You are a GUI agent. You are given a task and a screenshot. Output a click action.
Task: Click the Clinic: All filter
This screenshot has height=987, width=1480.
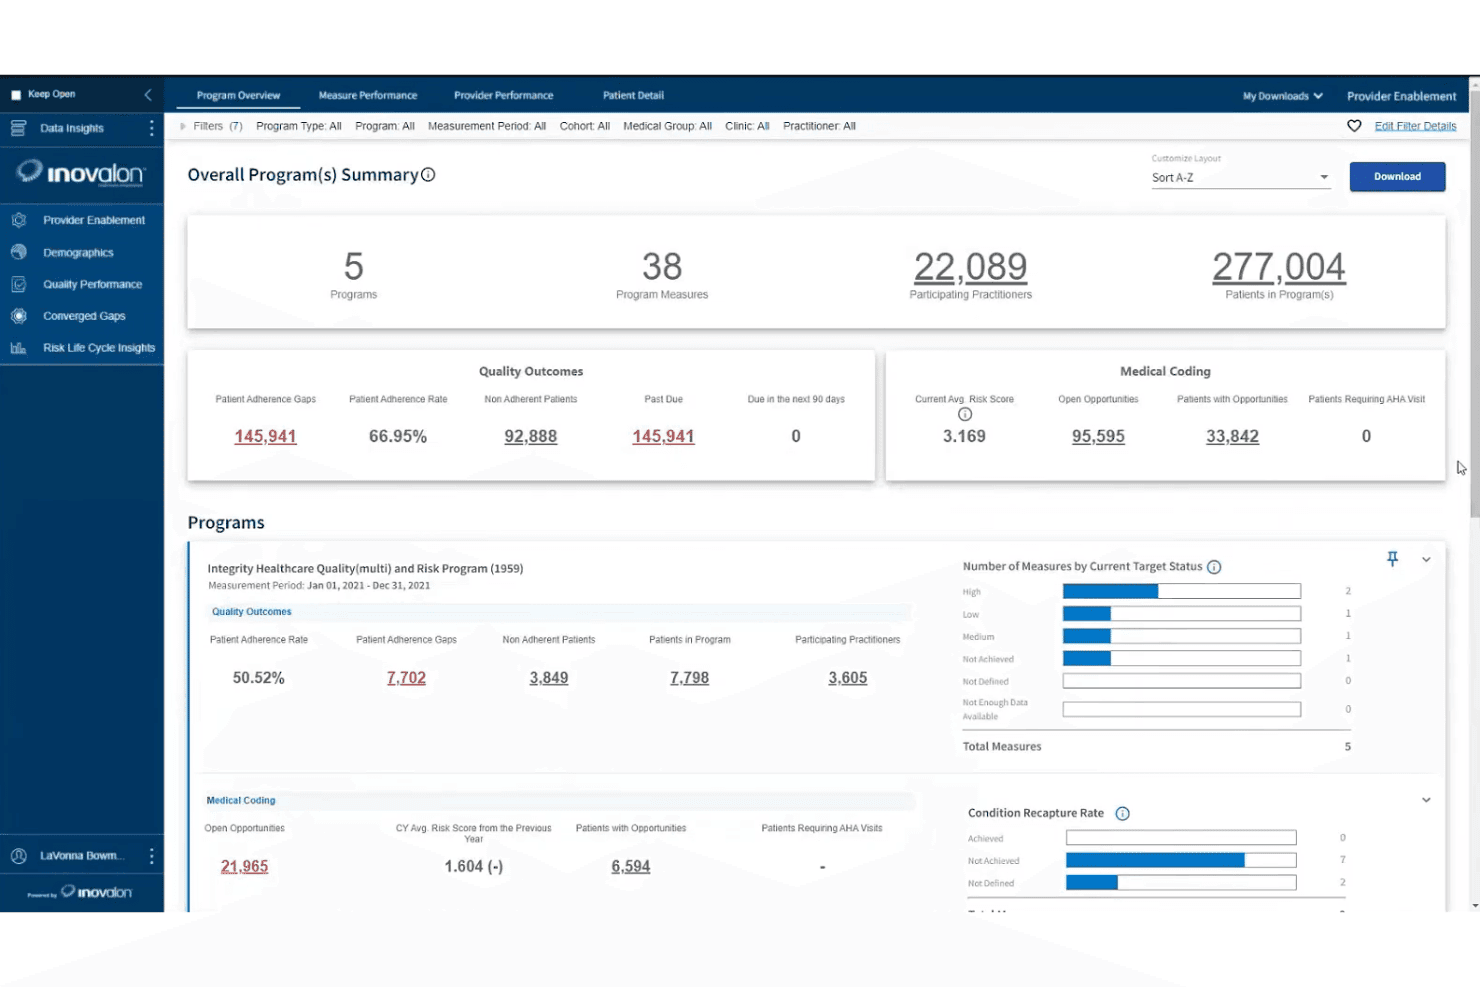tap(747, 126)
